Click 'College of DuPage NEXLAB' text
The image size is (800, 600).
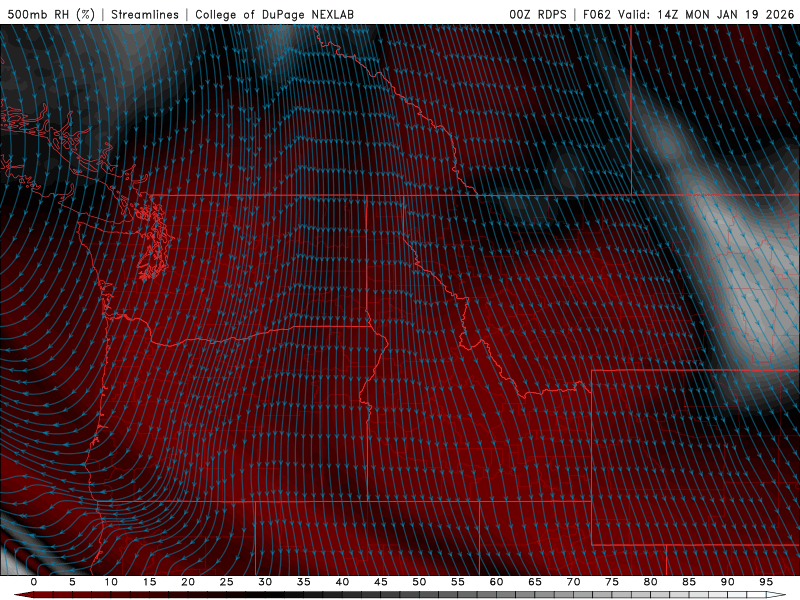[x=274, y=14]
